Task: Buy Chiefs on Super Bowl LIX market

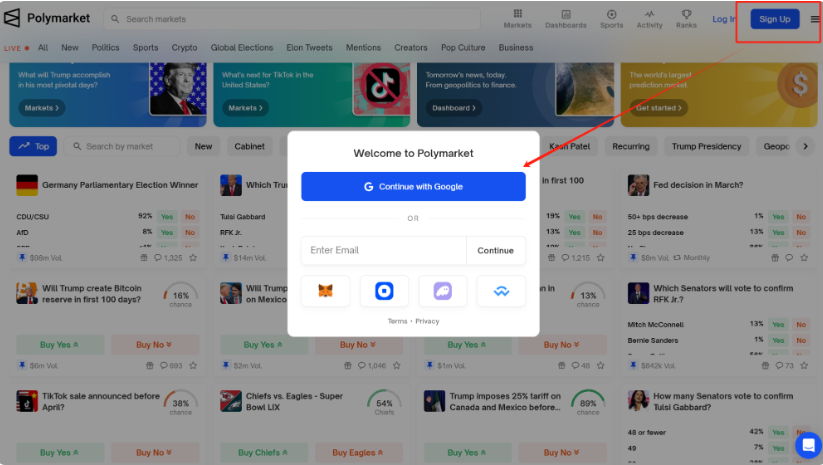Action: click(x=263, y=452)
